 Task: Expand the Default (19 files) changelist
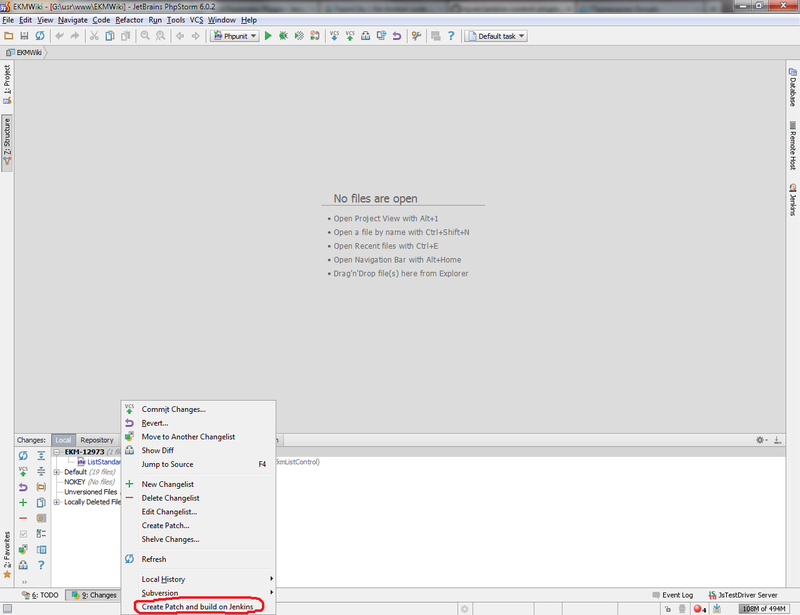[56, 472]
